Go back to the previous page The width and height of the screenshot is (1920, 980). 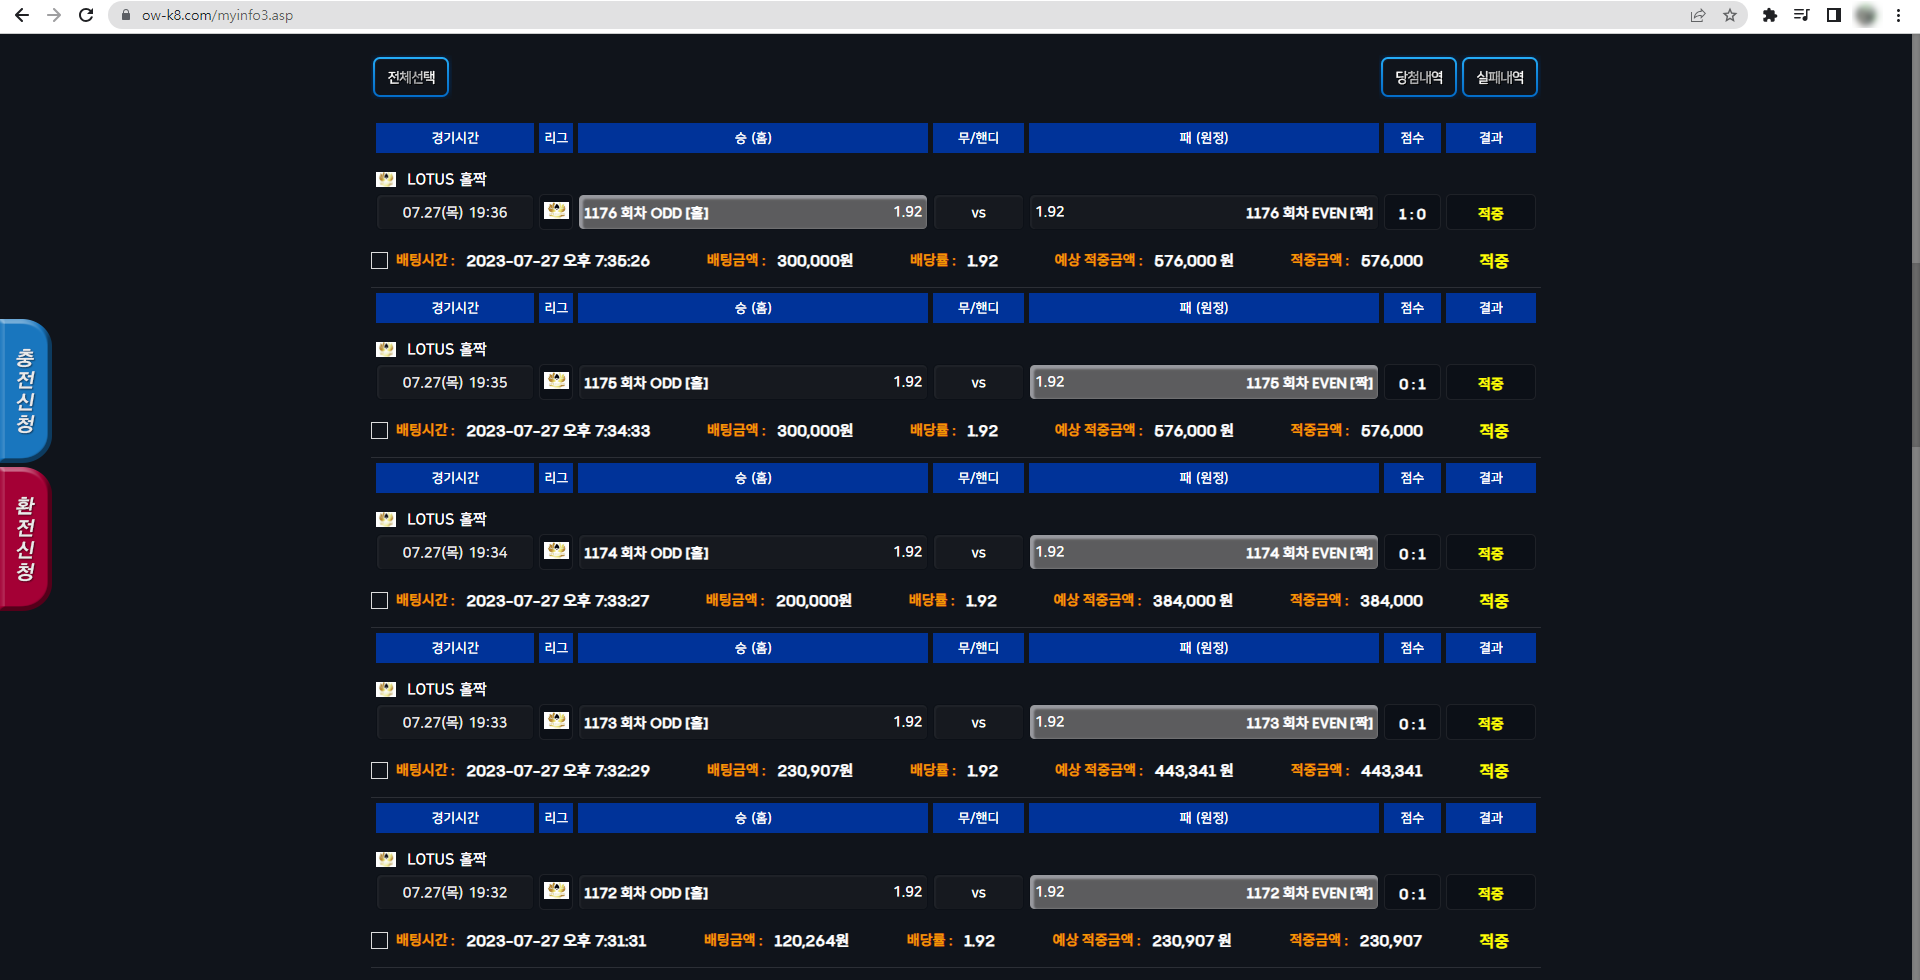(x=22, y=15)
